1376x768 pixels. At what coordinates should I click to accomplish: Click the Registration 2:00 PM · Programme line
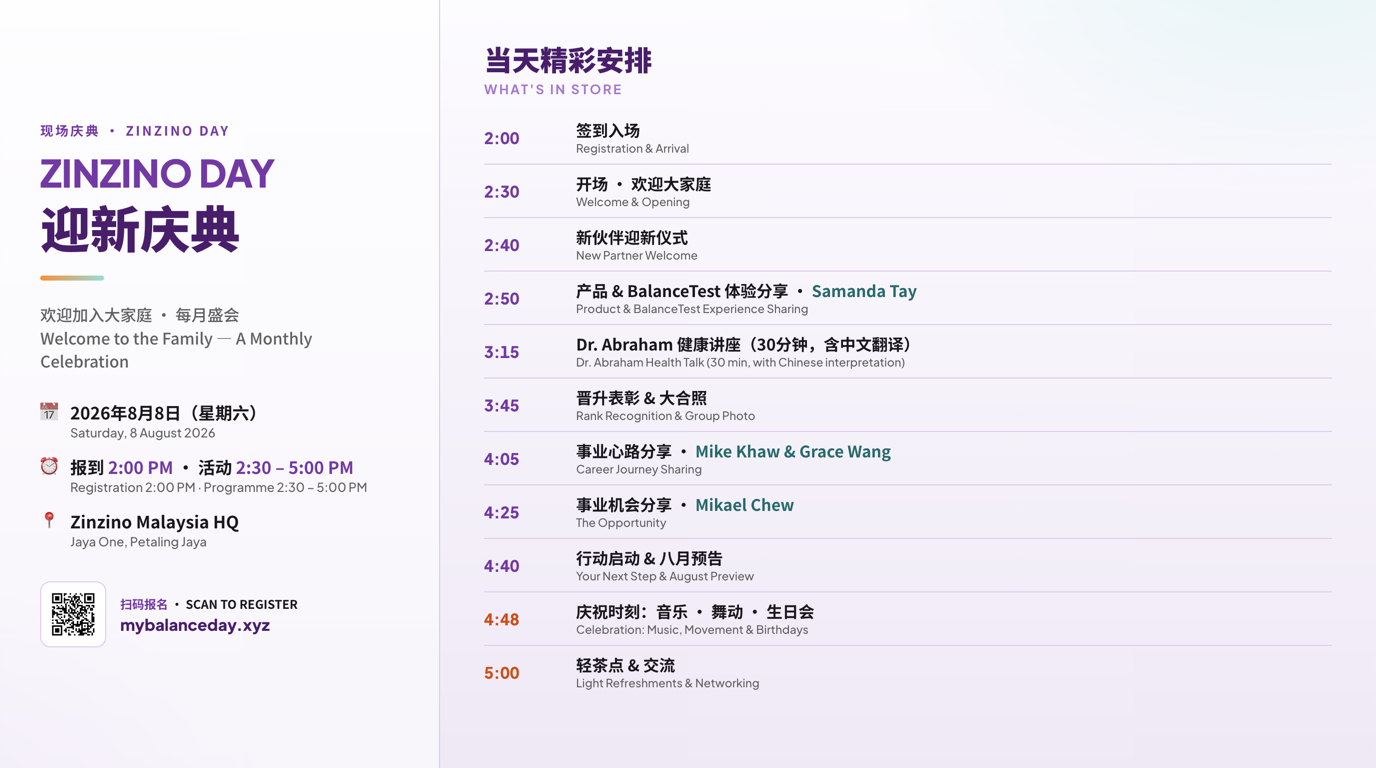(218, 488)
